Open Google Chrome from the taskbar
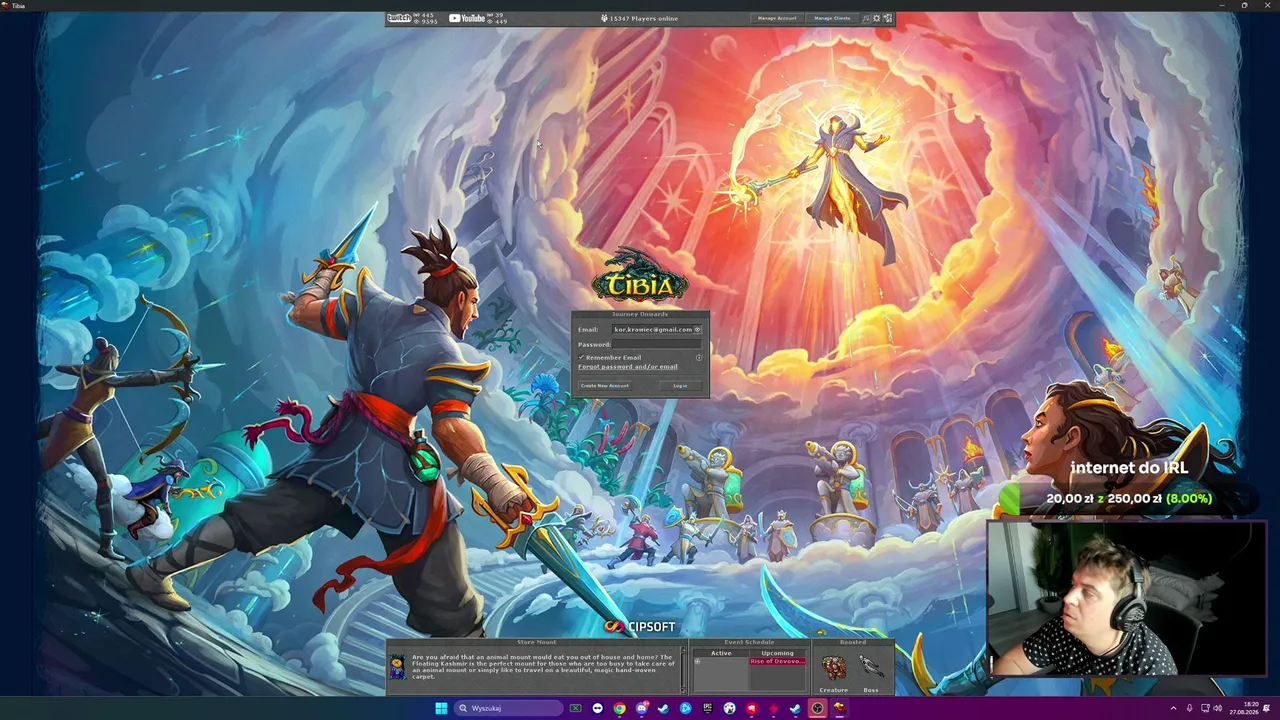Image resolution: width=1280 pixels, height=720 pixels. [x=619, y=708]
